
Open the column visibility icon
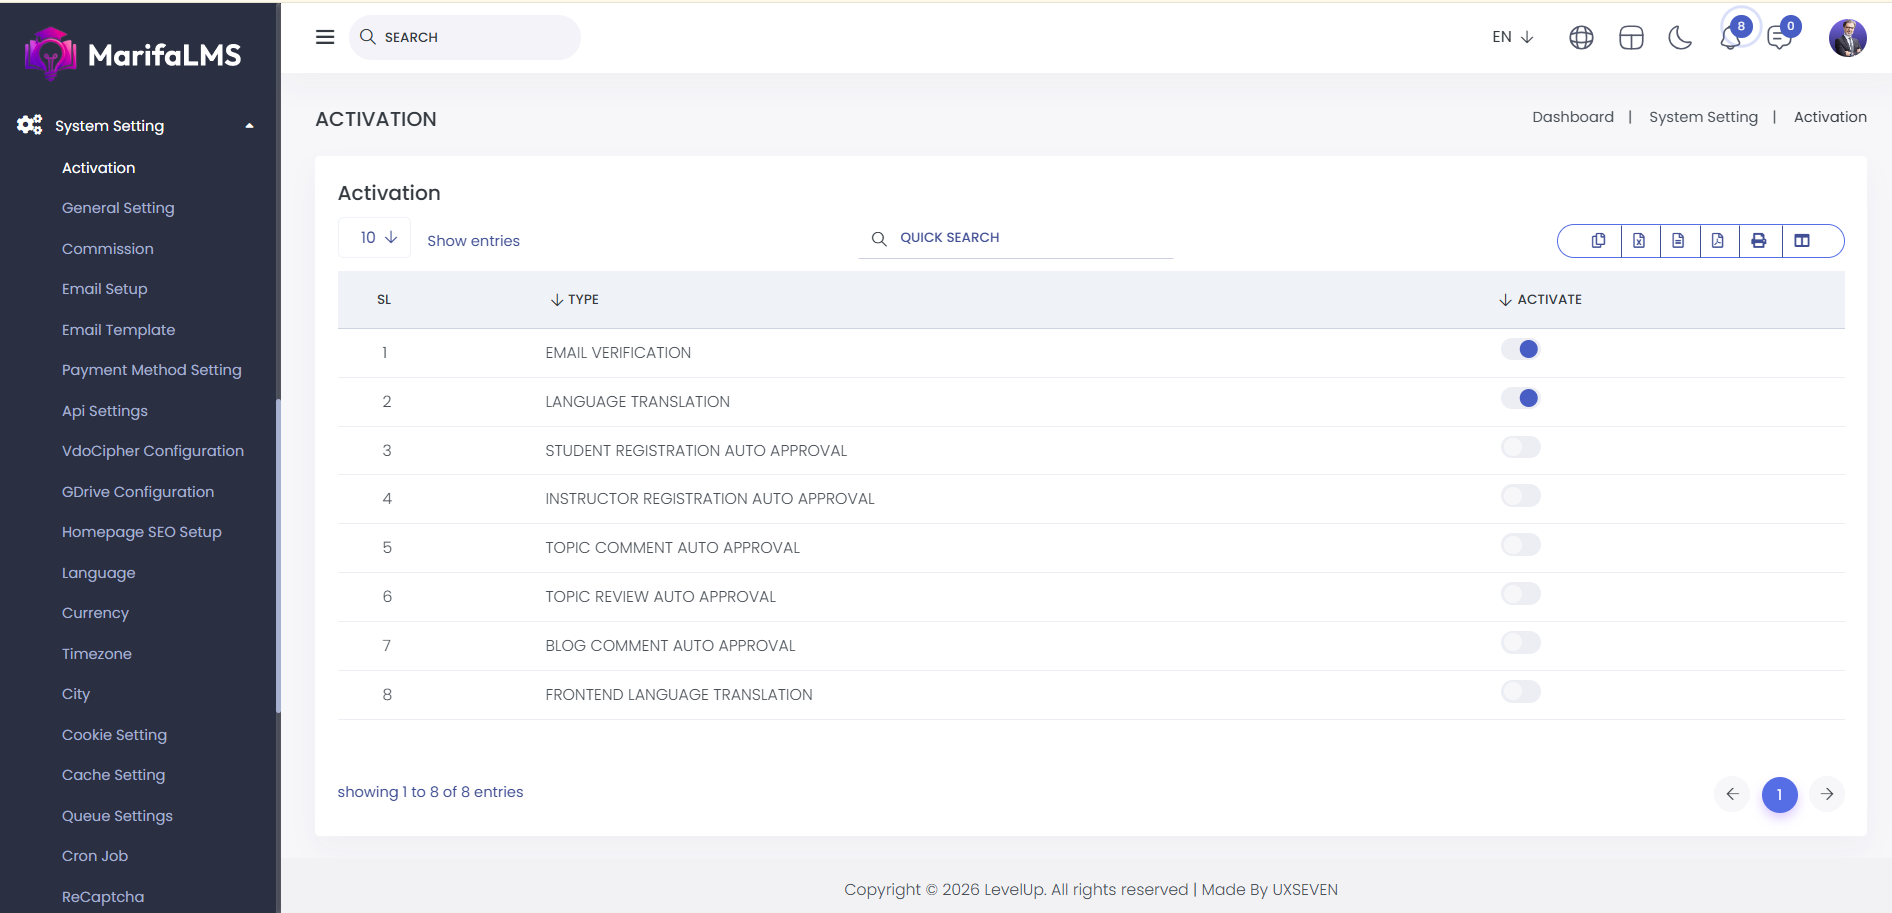pos(1802,241)
